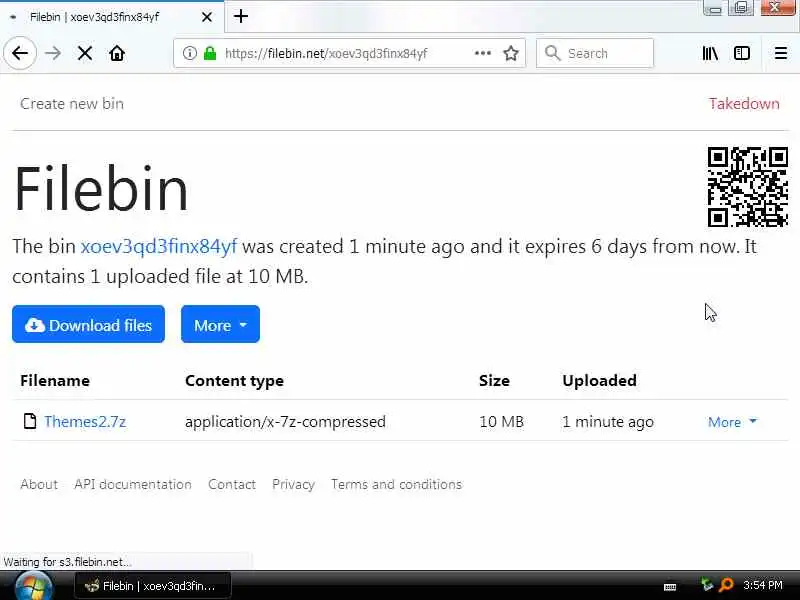The image size is (800, 600).
Task: Open Terms and conditions link
Action: 396,484
